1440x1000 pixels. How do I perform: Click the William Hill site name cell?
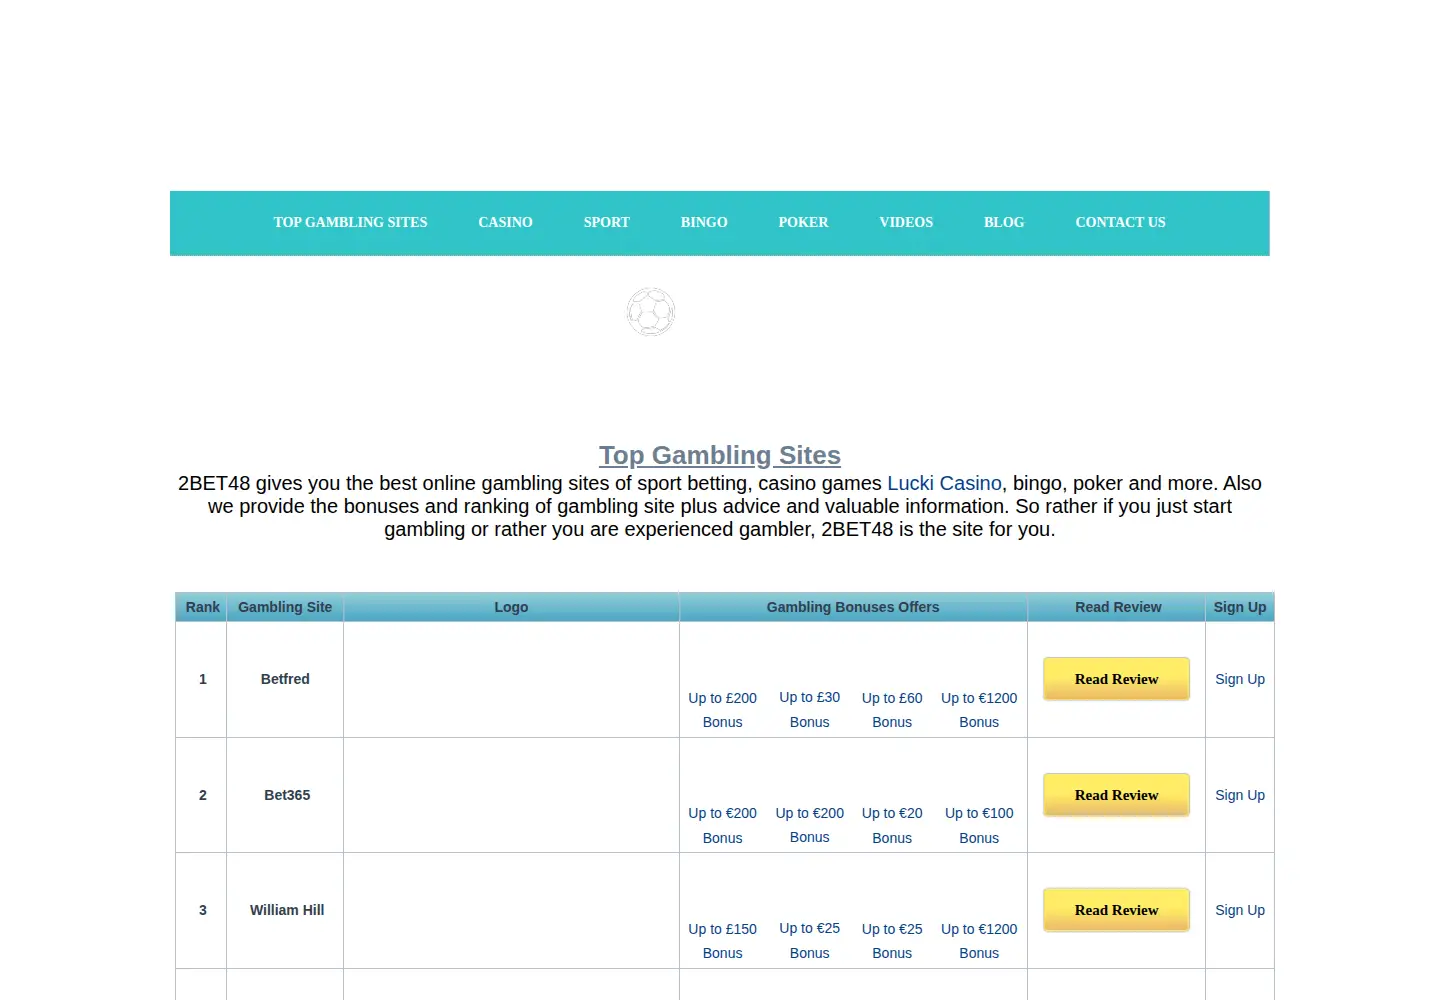pyautogui.click(x=285, y=910)
